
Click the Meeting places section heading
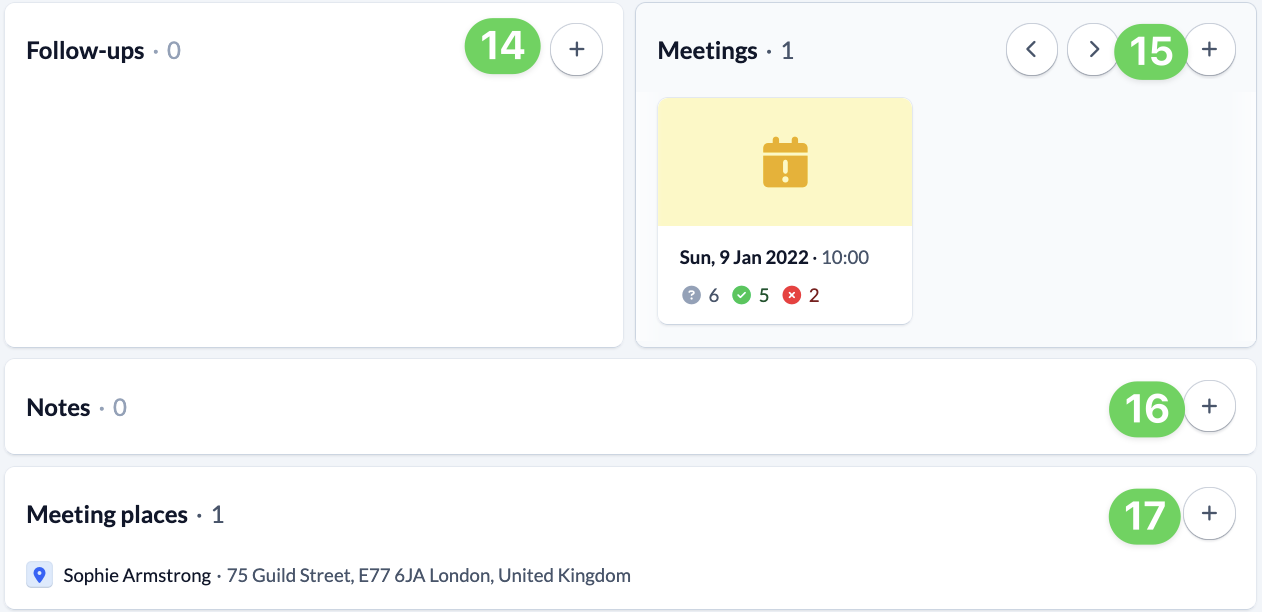click(x=107, y=515)
